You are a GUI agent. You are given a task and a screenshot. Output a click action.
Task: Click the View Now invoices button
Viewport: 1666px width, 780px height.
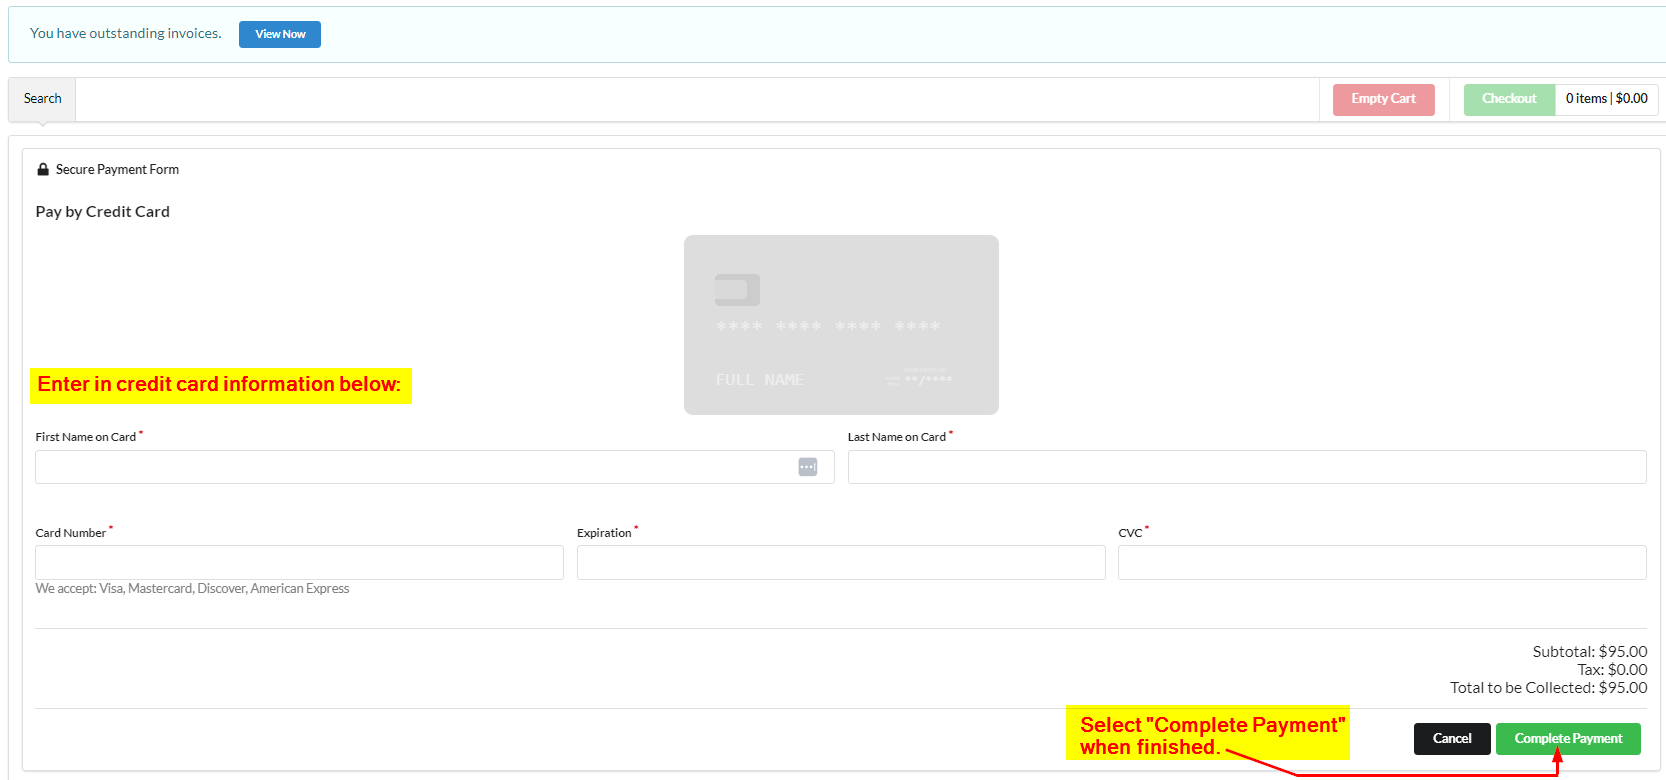point(280,34)
